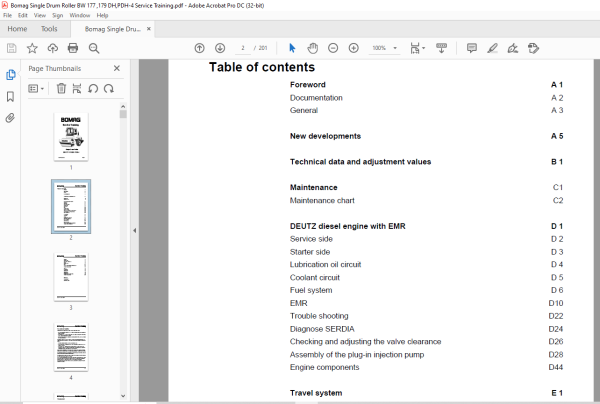Go to next page with down arrow

[220, 48]
